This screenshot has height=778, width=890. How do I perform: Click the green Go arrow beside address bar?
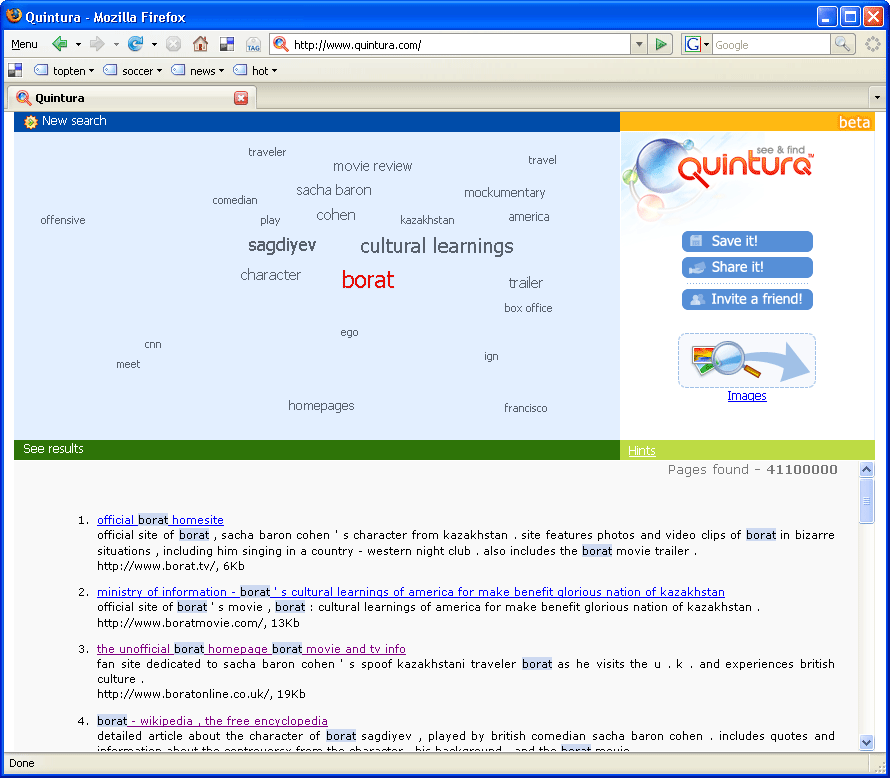click(661, 44)
